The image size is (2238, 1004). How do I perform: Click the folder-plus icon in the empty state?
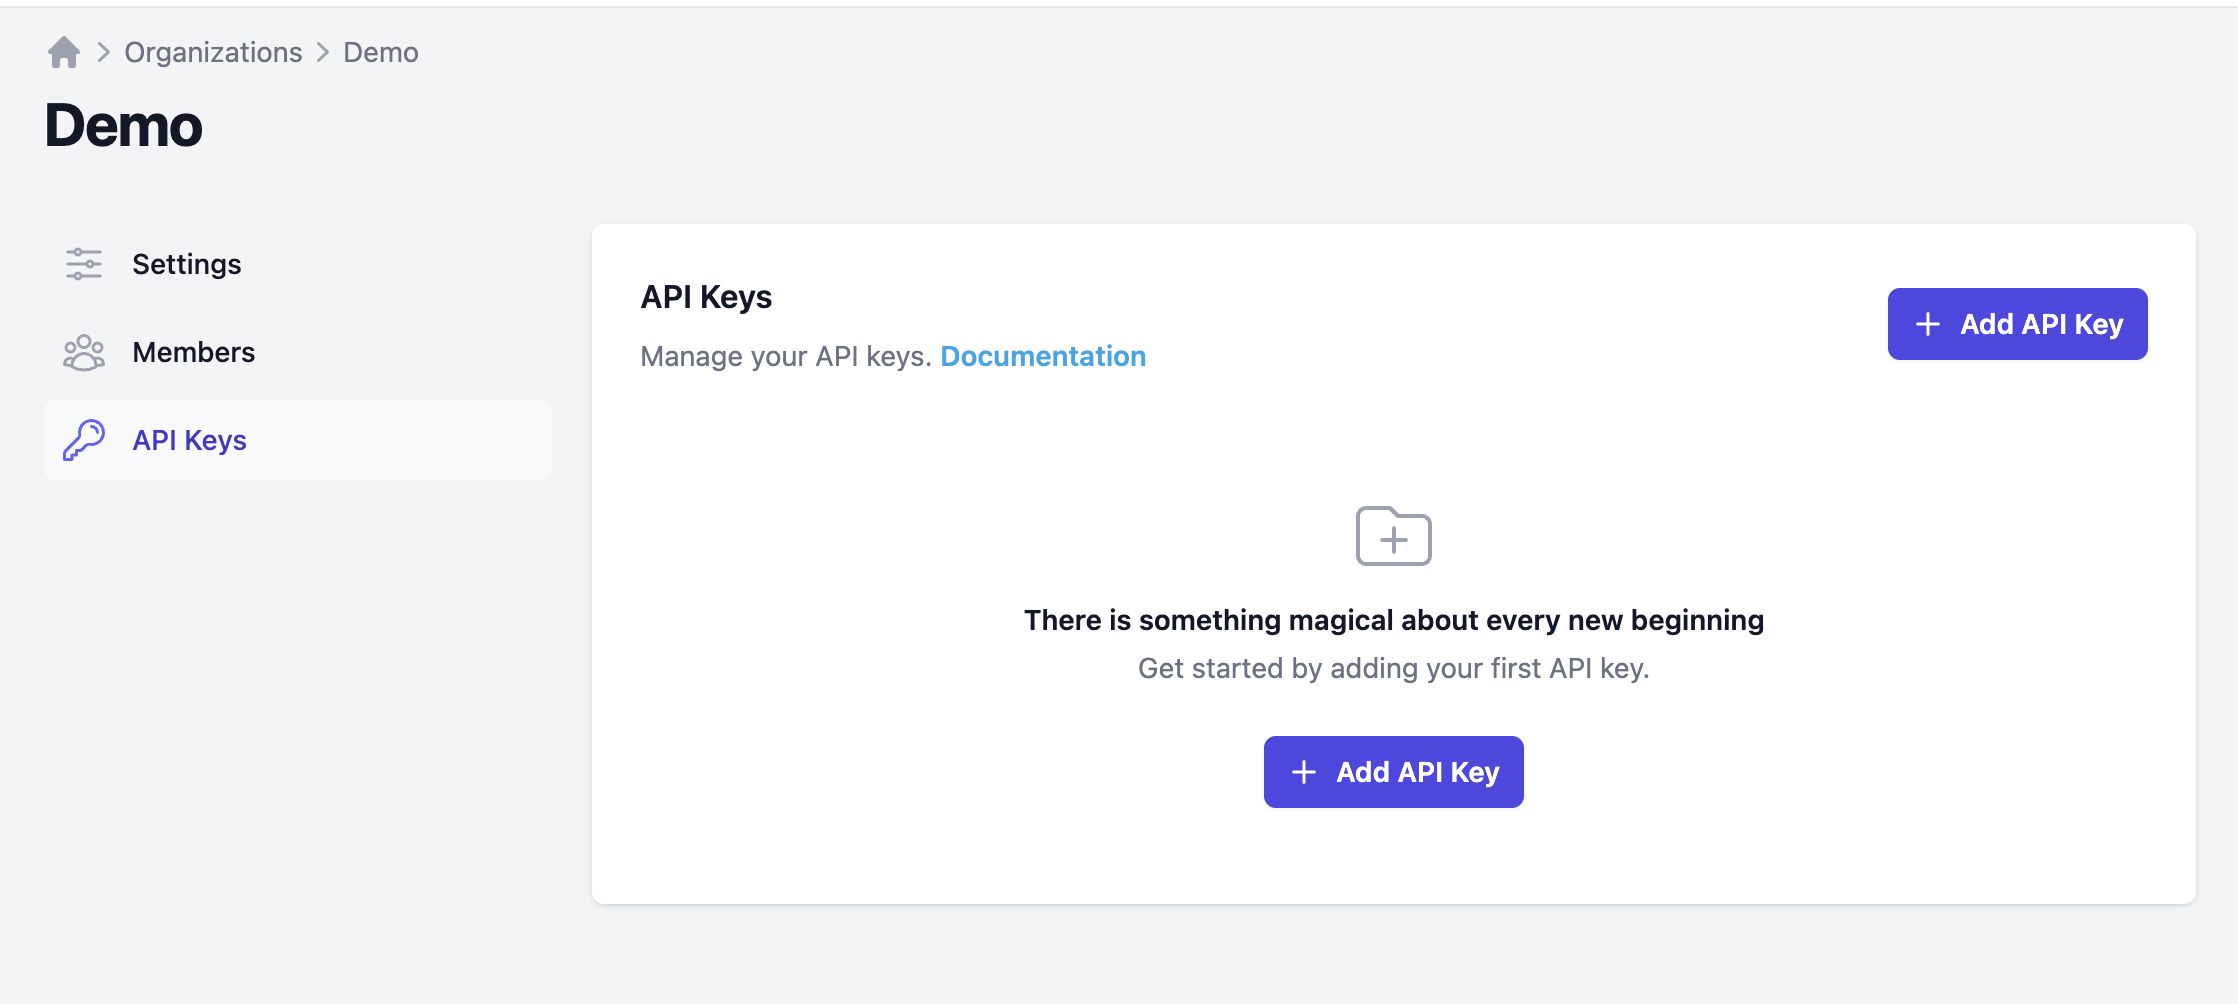(x=1393, y=536)
